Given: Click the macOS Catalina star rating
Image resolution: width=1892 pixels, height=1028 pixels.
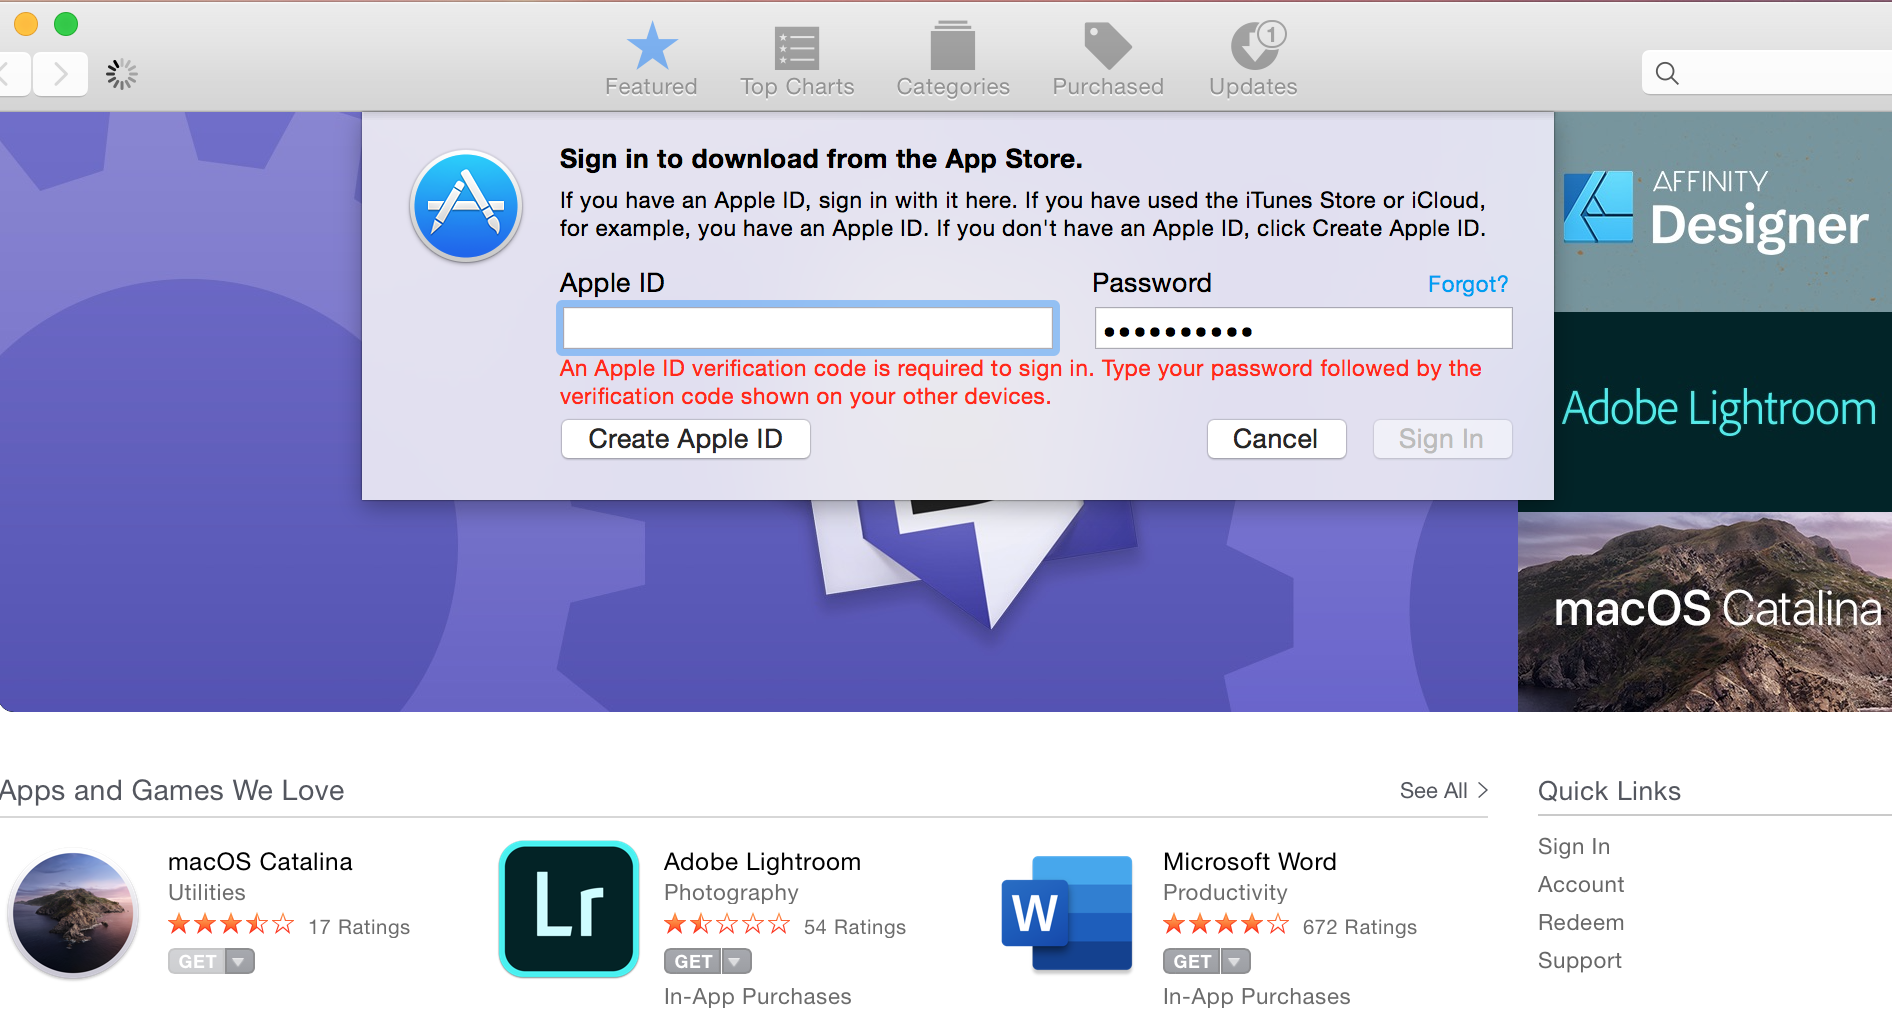Looking at the screenshot, I should (x=231, y=924).
